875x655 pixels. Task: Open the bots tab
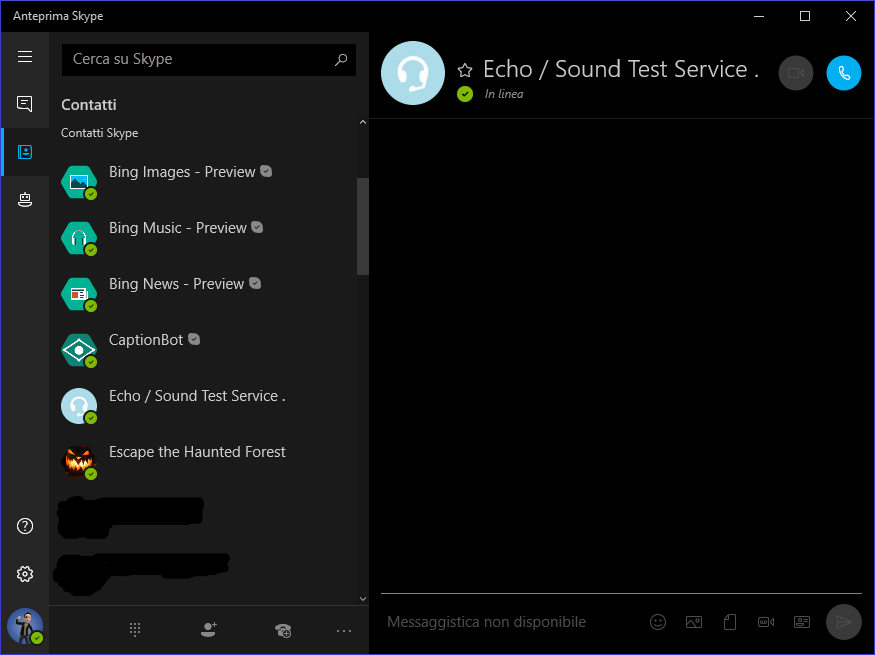click(x=25, y=199)
